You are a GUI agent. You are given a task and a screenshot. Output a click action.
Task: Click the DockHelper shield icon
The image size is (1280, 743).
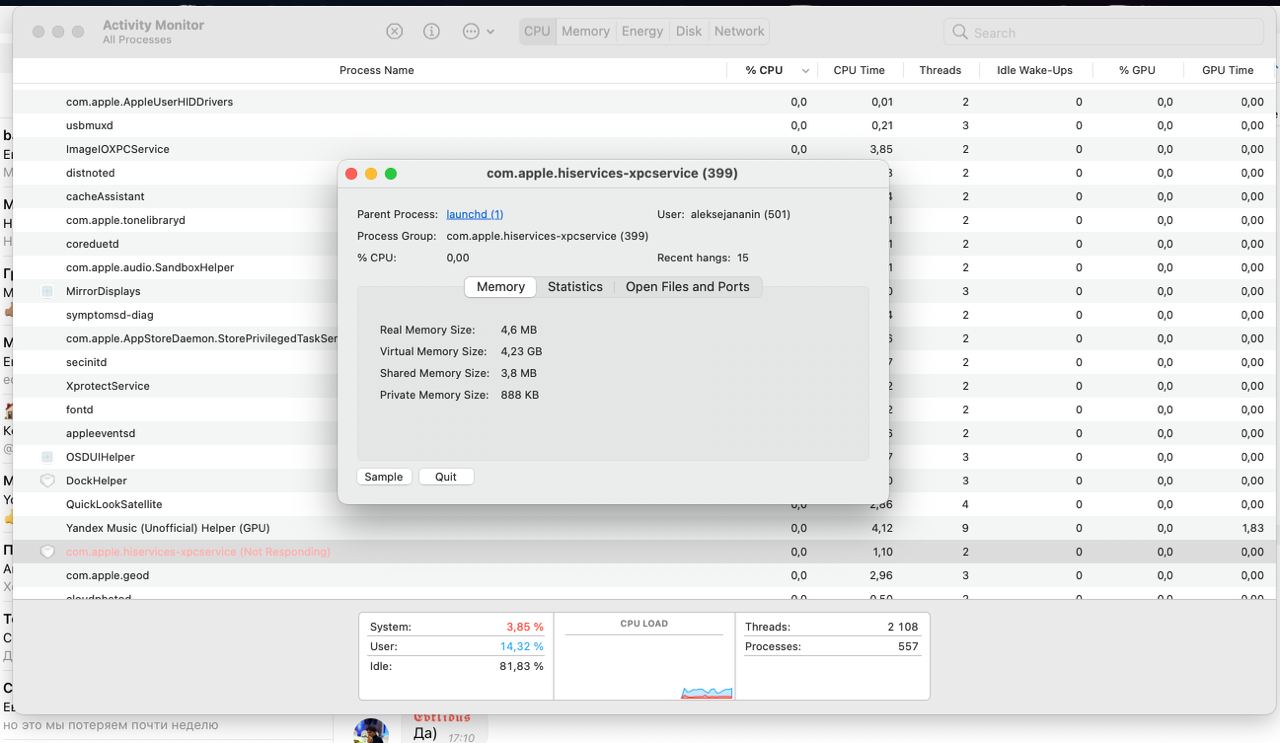(47, 481)
